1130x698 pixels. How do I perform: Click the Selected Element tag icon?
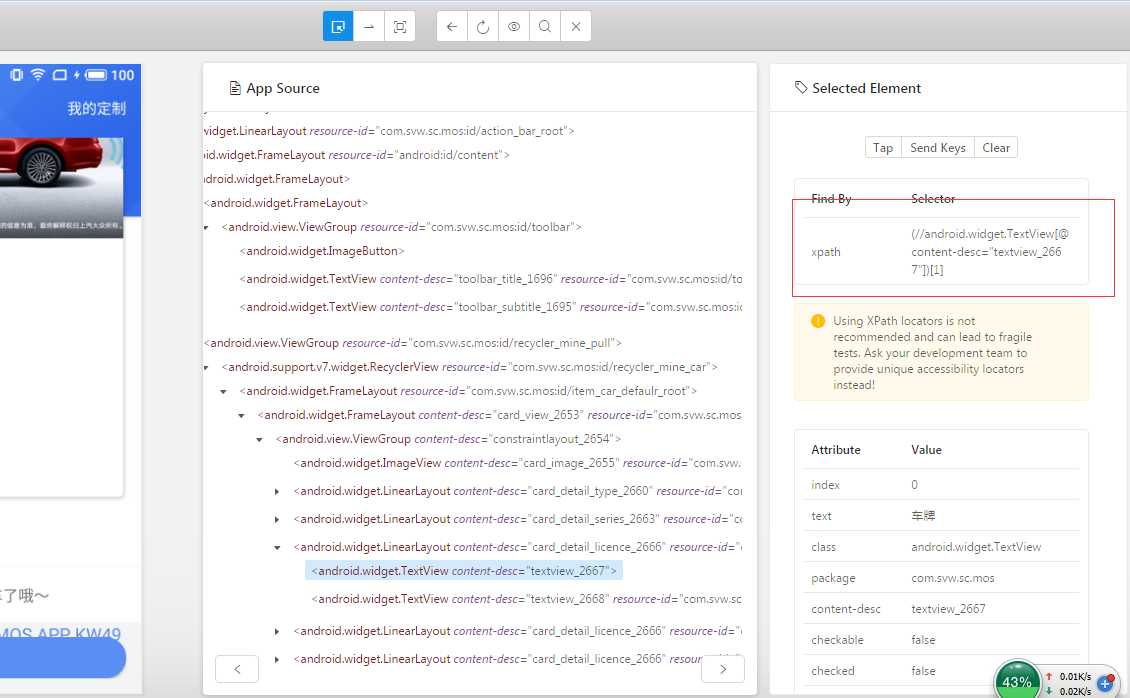coord(801,87)
